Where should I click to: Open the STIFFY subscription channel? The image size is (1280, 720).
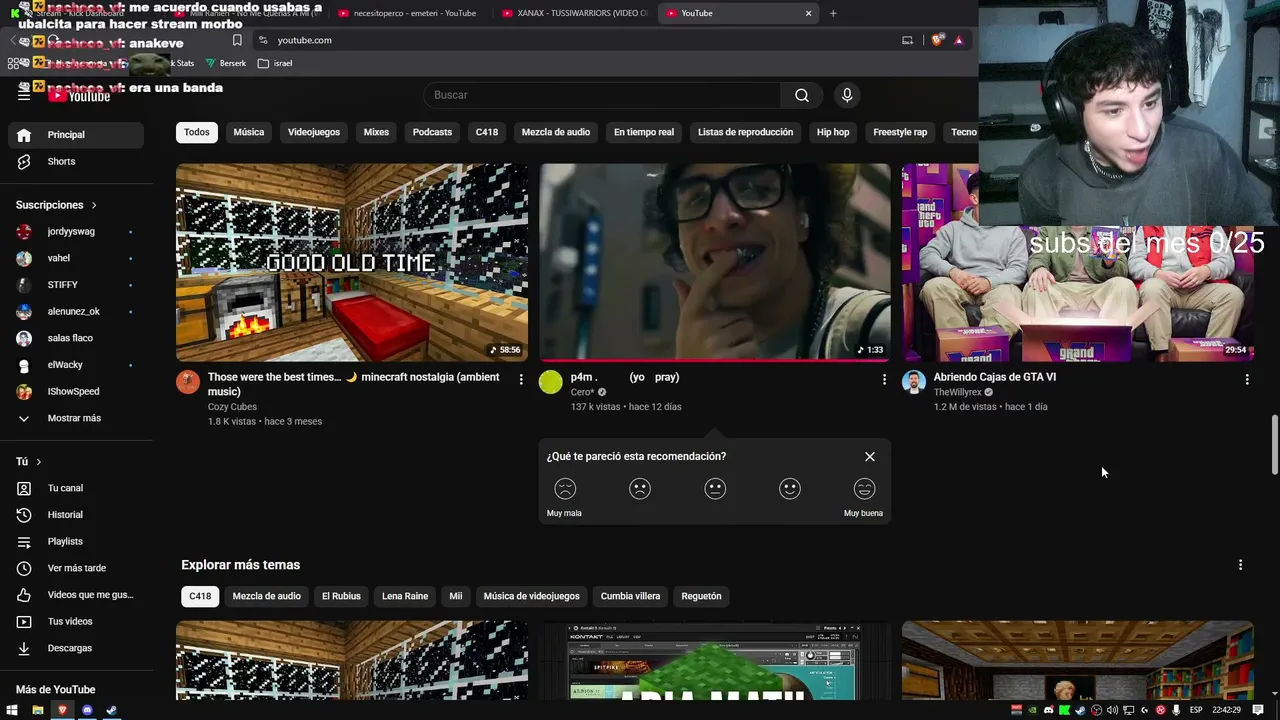76,285
